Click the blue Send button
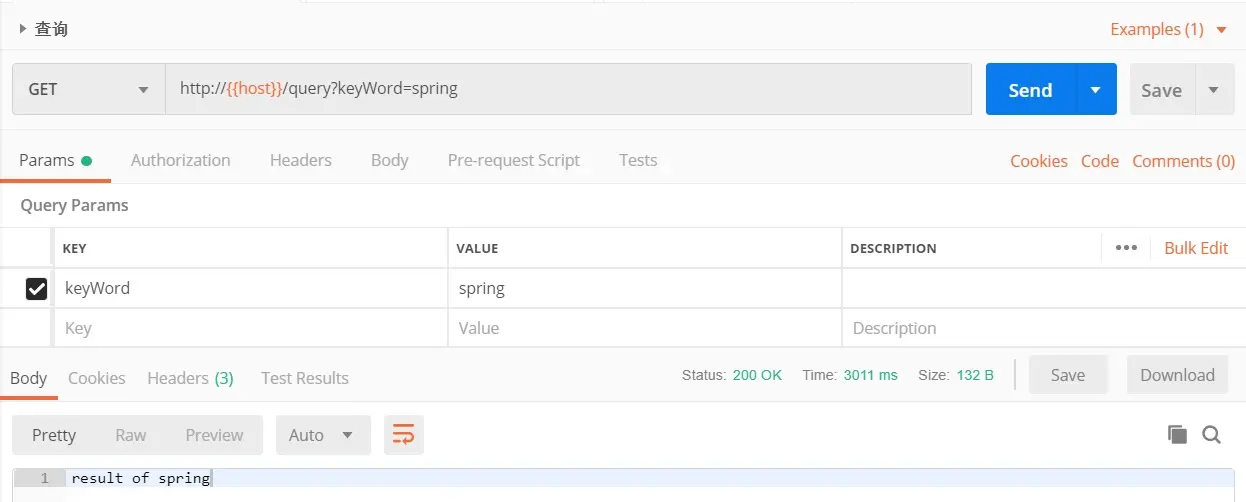1246x502 pixels. pos(1030,90)
